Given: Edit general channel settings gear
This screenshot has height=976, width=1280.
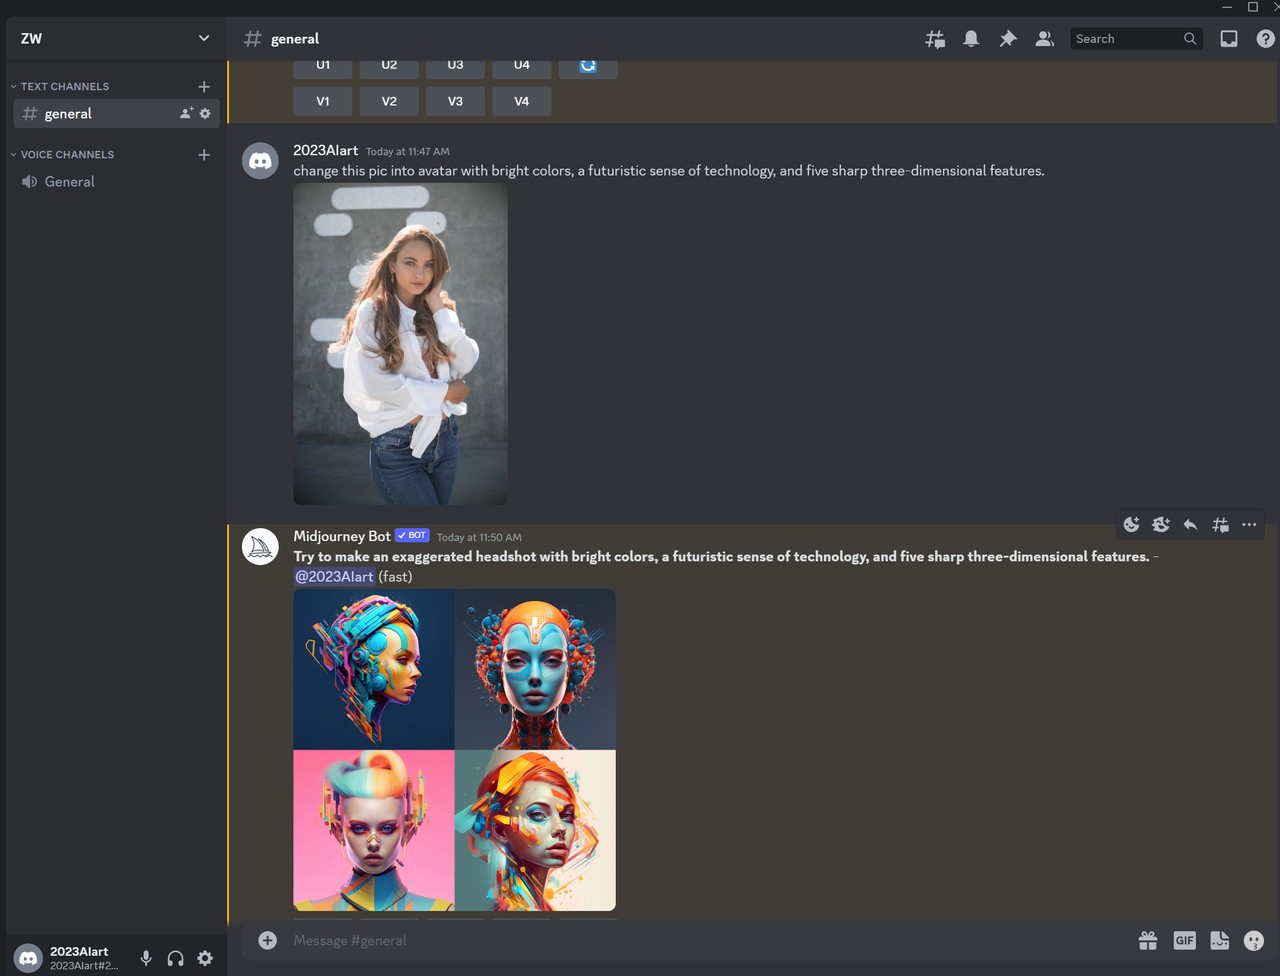Looking at the screenshot, I should [x=205, y=113].
